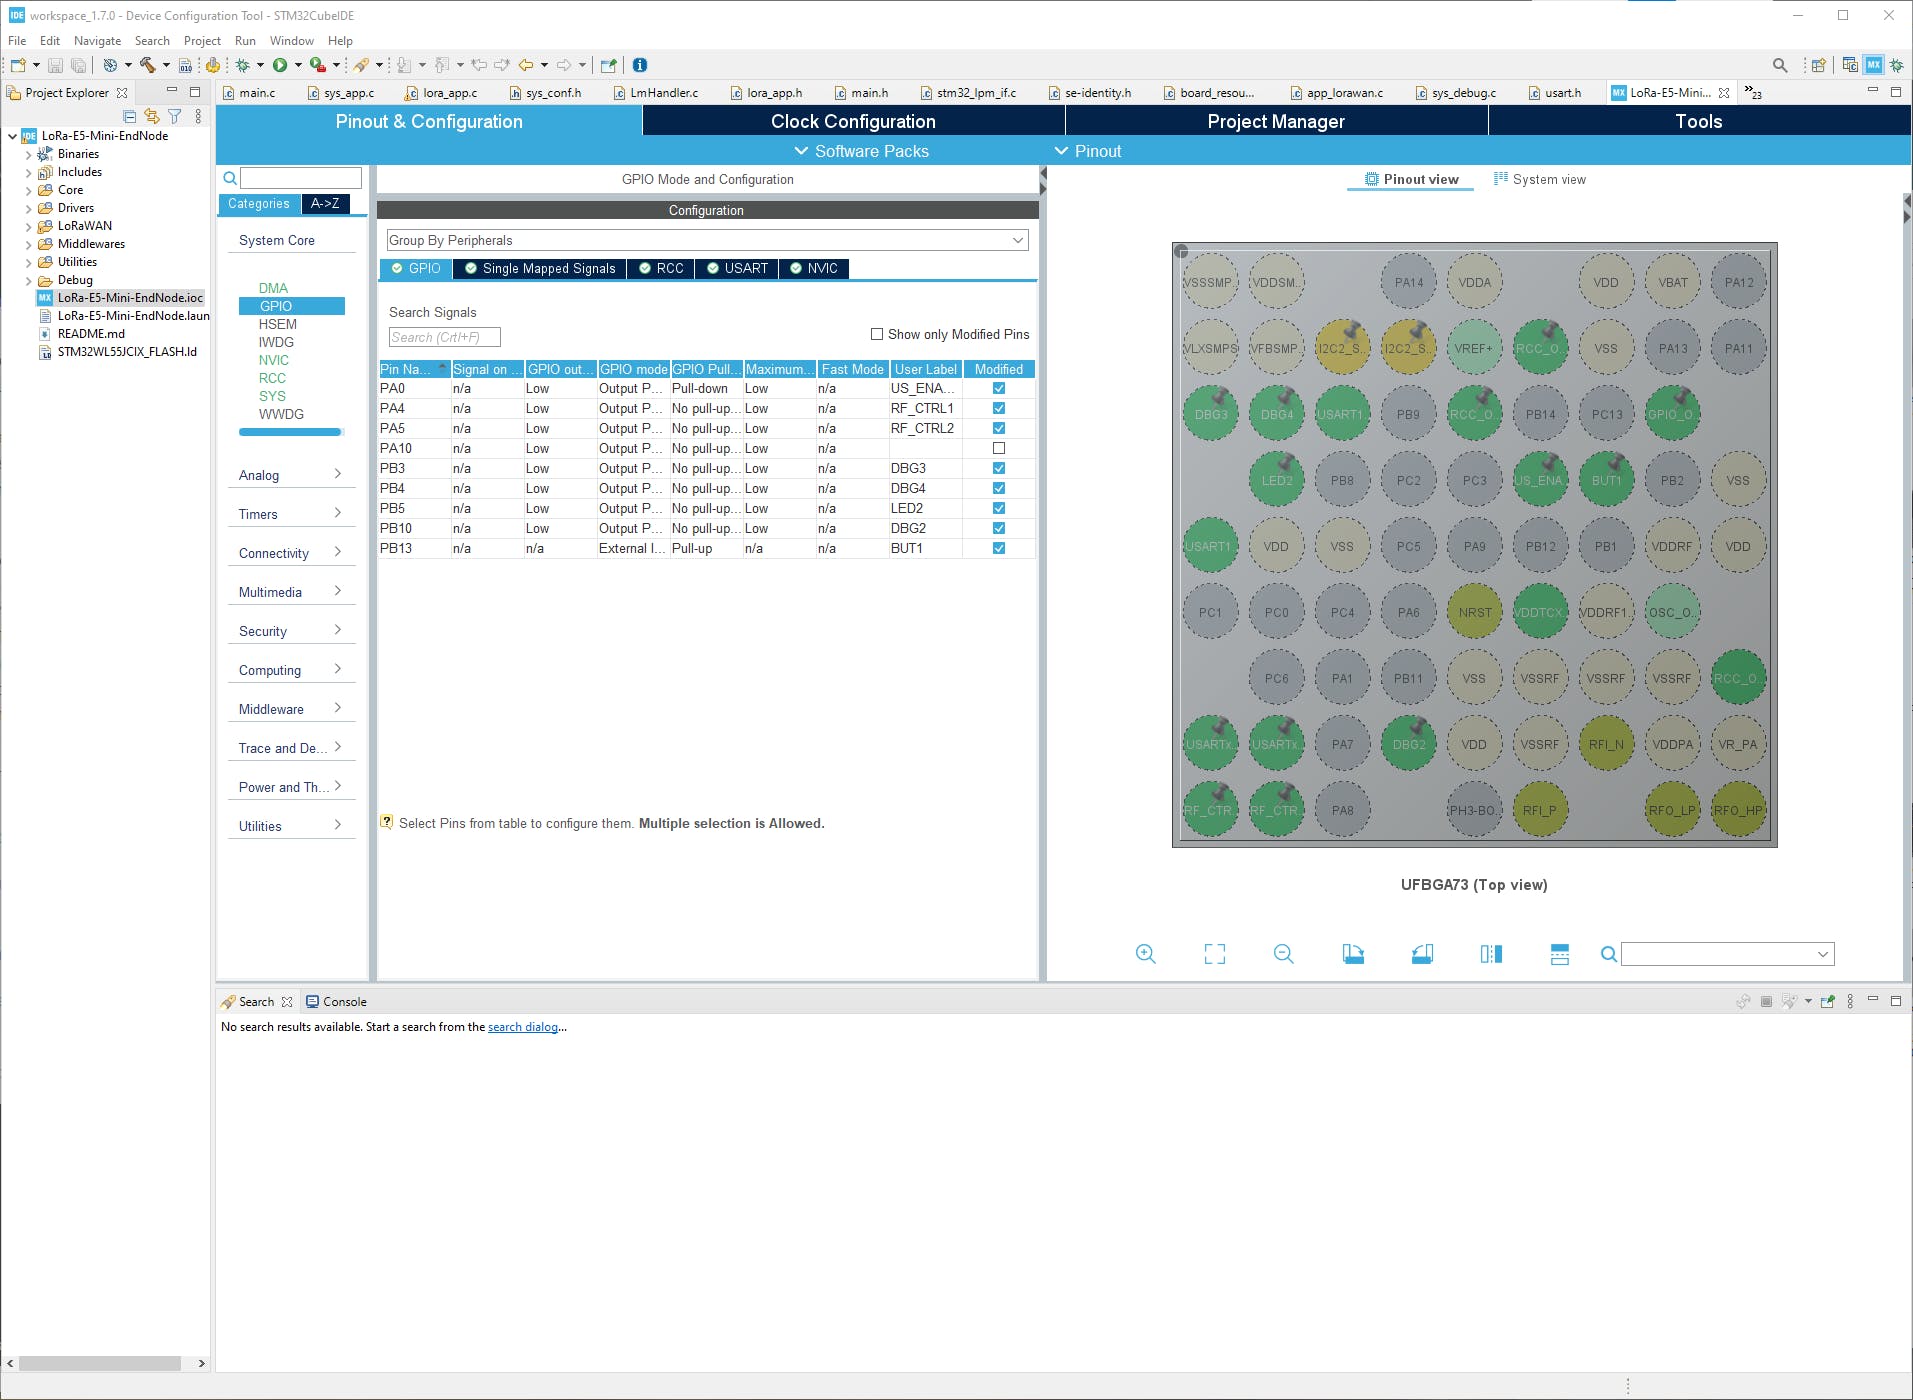Open the Console view tab
Image resolution: width=1913 pixels, height=1400 pixels.
(336, 1001)
